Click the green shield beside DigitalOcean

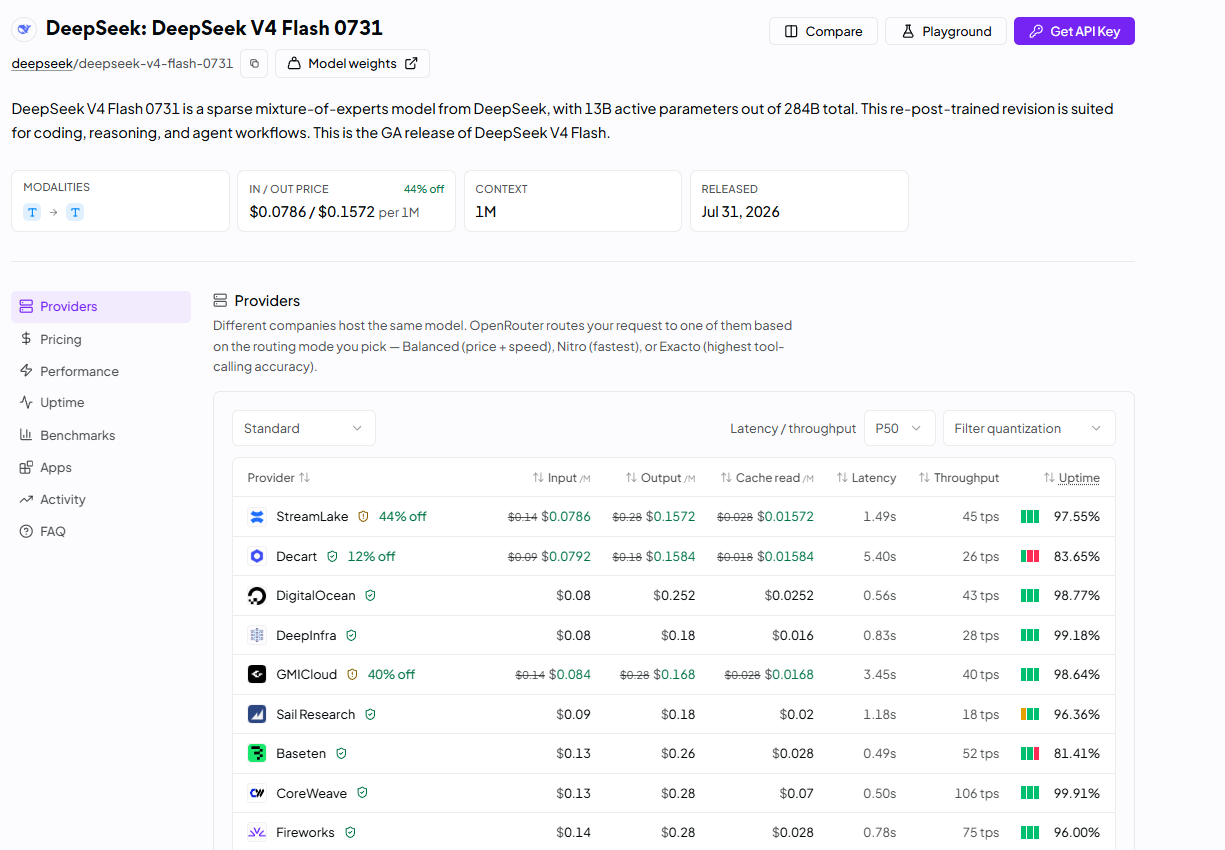click(x=370, y=596)
